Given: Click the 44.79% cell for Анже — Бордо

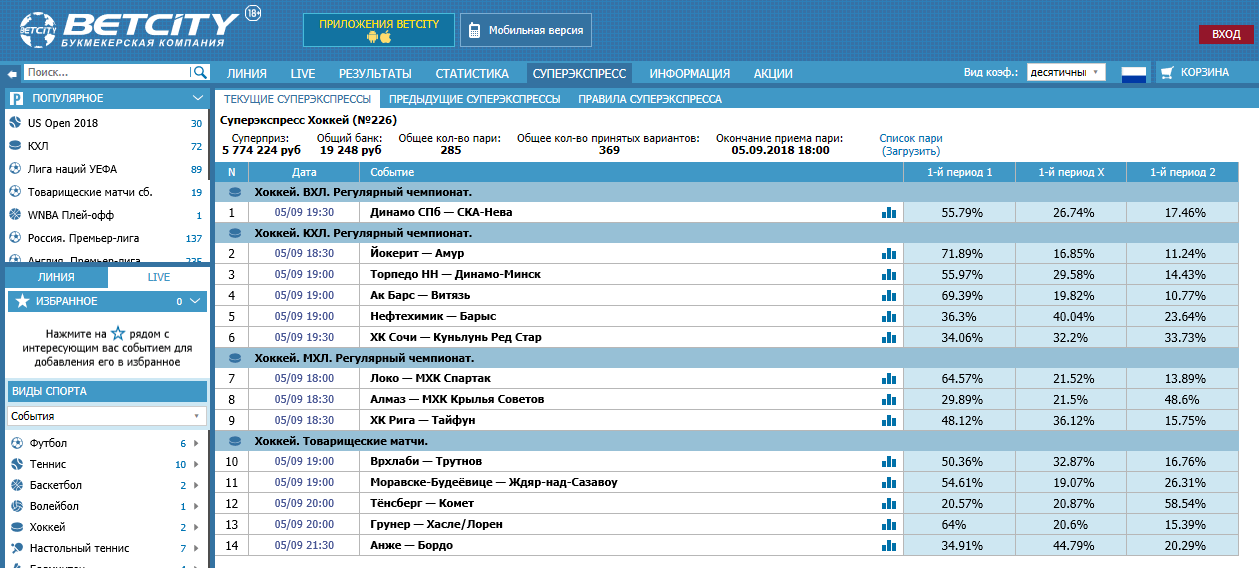Looking at the screenshot, I should [x=1073, y=545].
